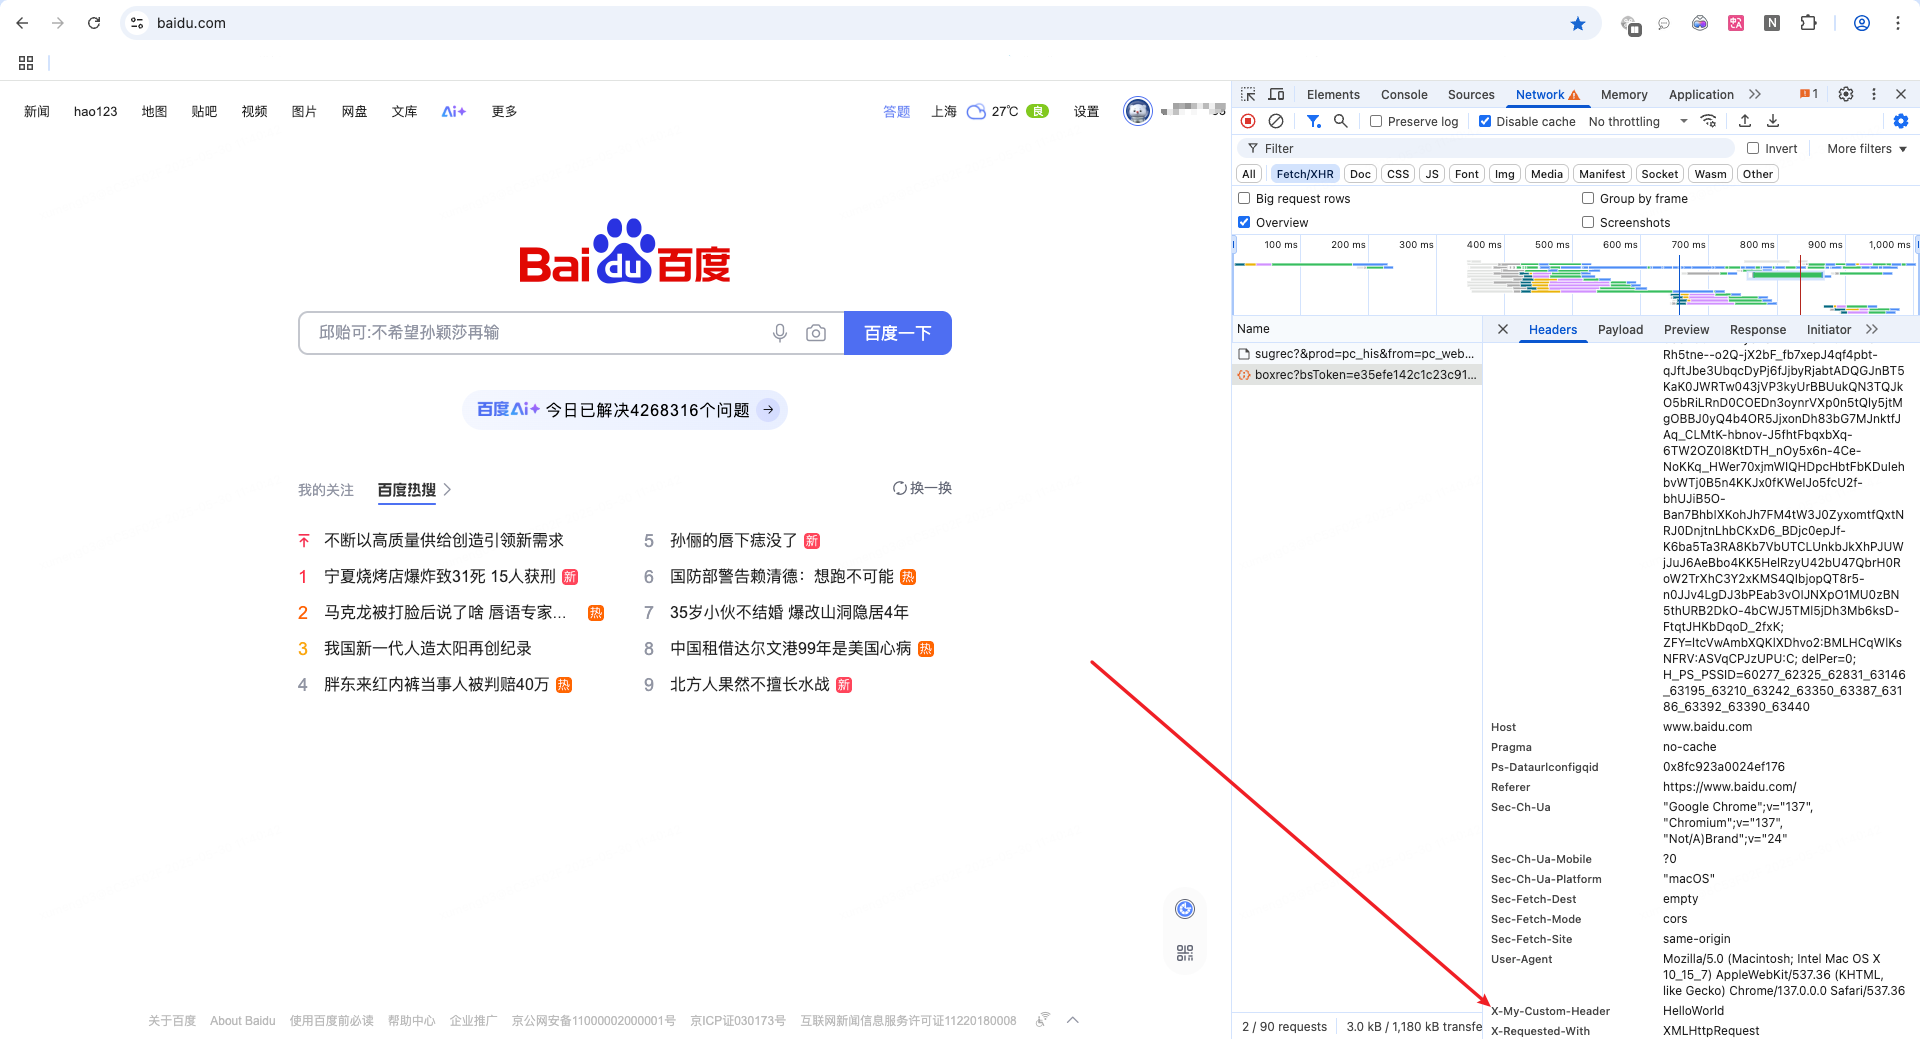
Task: Select the sugrec?&prod=pc_his request row
Action: [x=1357, y=354]
